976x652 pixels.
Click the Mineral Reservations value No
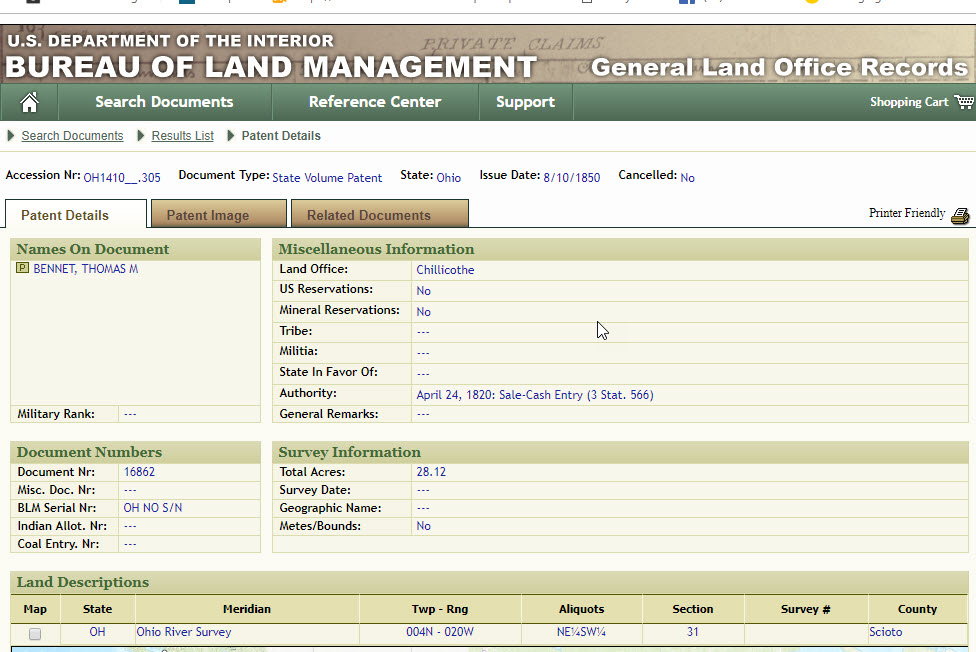click(x=423, y=312)
